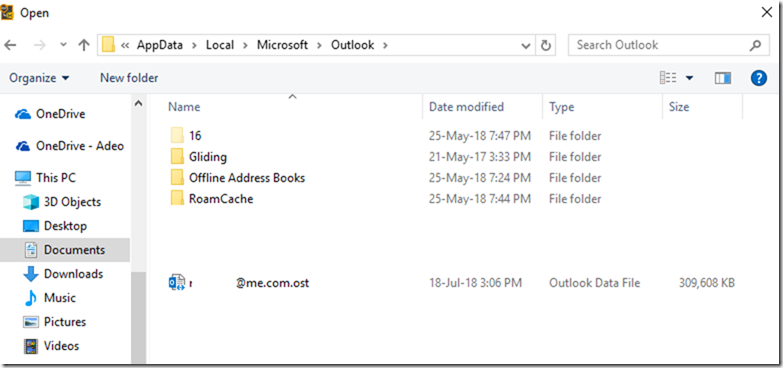The height and width of the screenshot is (368, 783).
Task: Toggle the preview pane
Action: (x=723, y=78)
